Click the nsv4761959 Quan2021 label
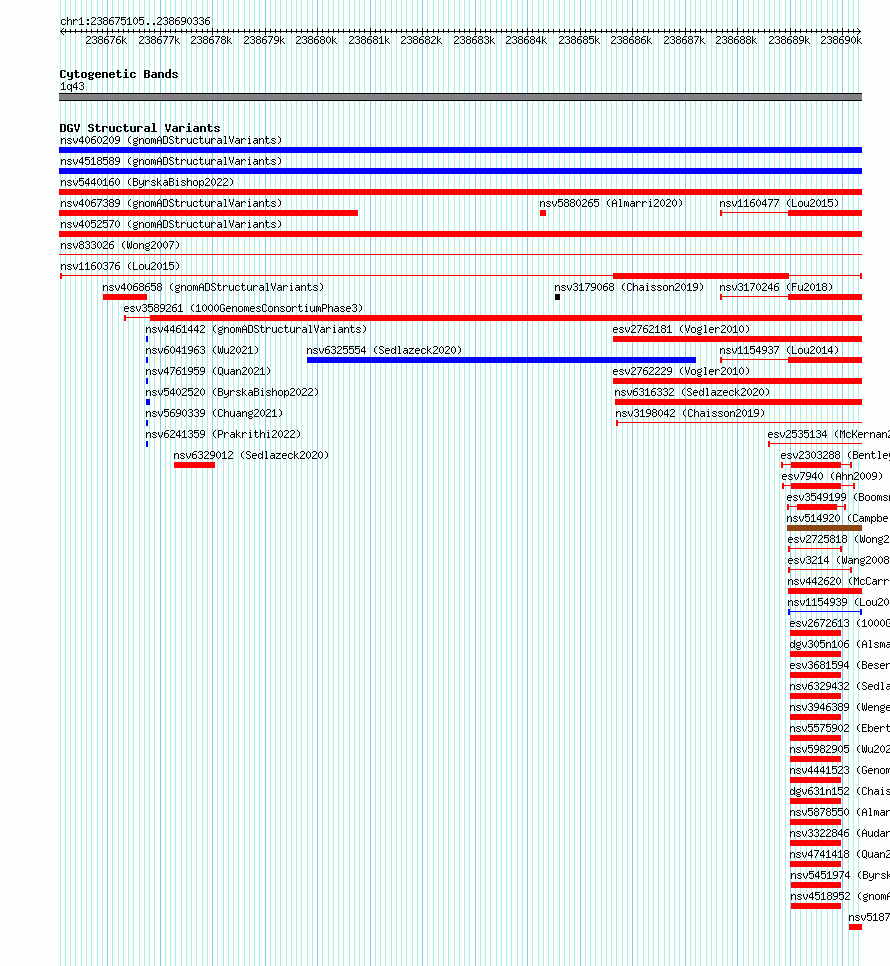Image resolution: width=890 pixels, height=966 pixels. (x=208, y=371)
